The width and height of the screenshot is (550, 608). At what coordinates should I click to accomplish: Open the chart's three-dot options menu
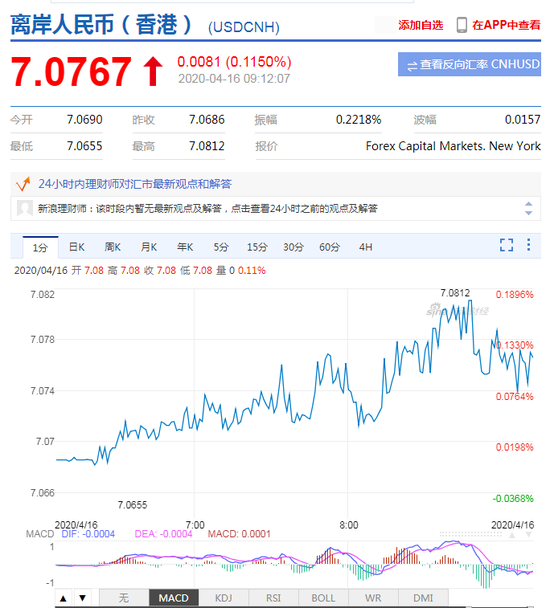[x=528, y=245]
